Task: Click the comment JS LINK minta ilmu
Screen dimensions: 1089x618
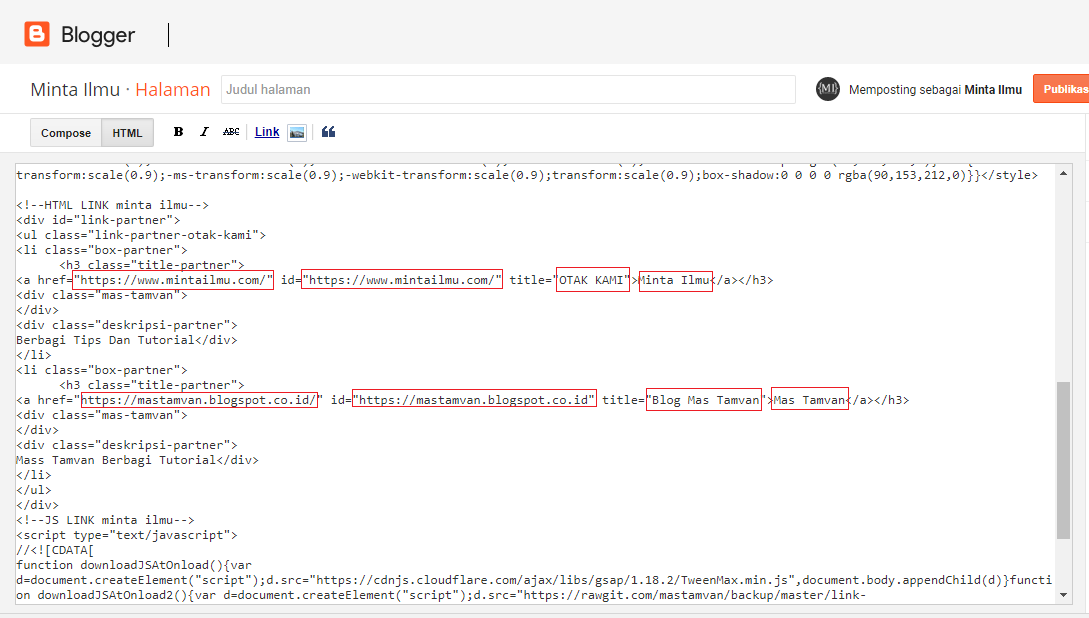Action: (106, 519)
